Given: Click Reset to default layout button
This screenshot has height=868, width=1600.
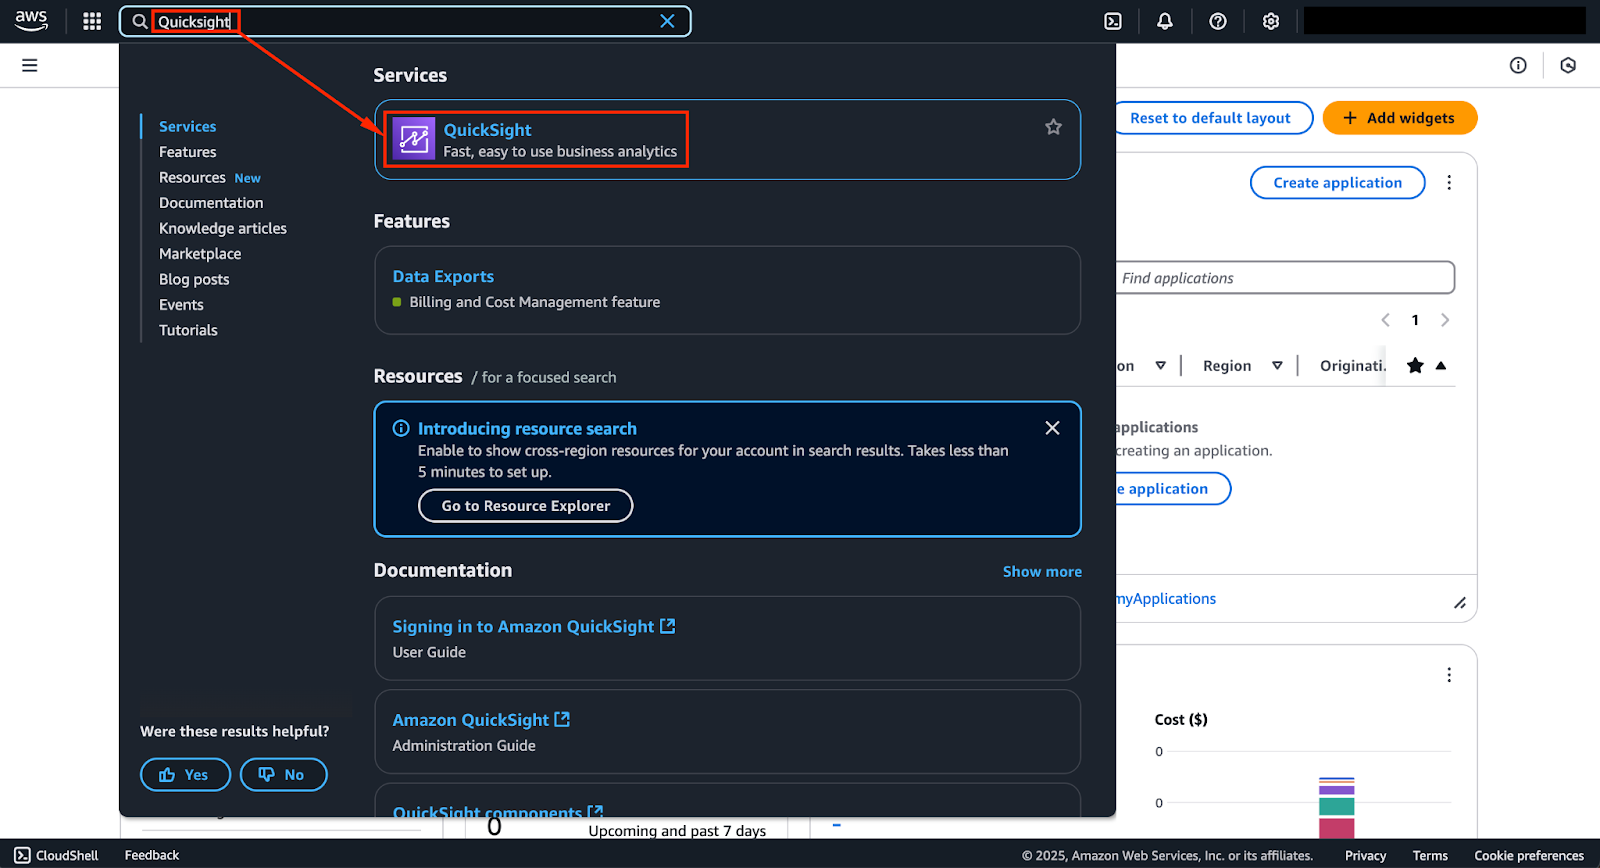Looking at the screenshot, I should (1211, 118).
